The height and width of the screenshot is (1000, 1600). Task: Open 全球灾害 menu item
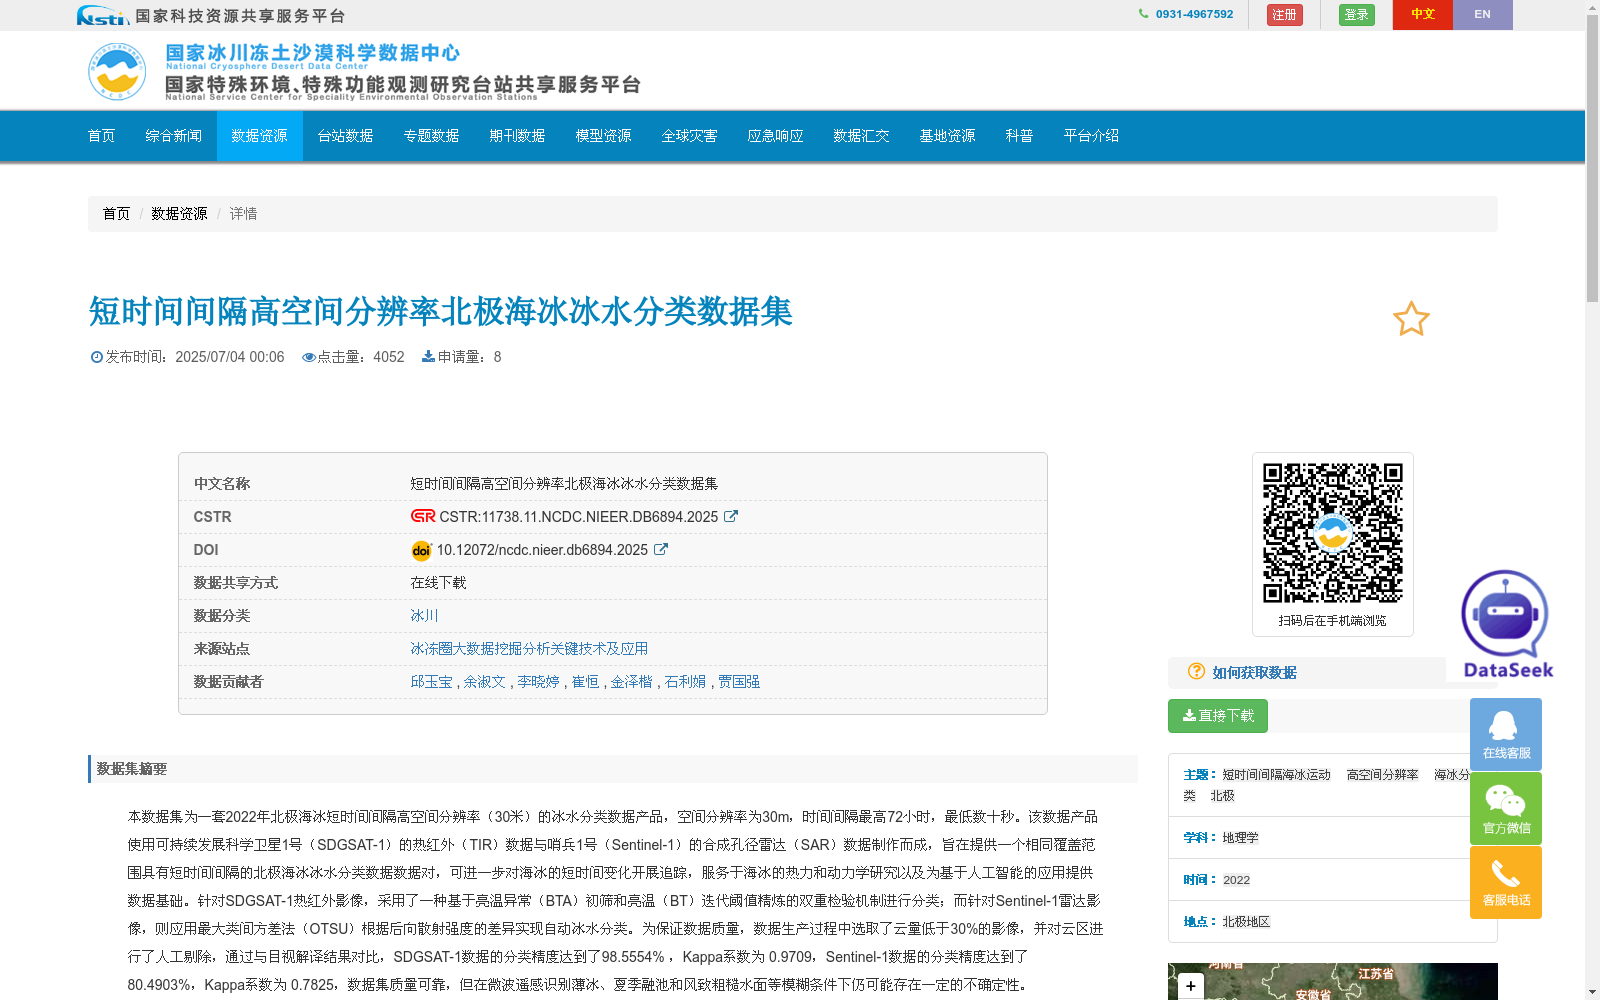pos(690,136)
